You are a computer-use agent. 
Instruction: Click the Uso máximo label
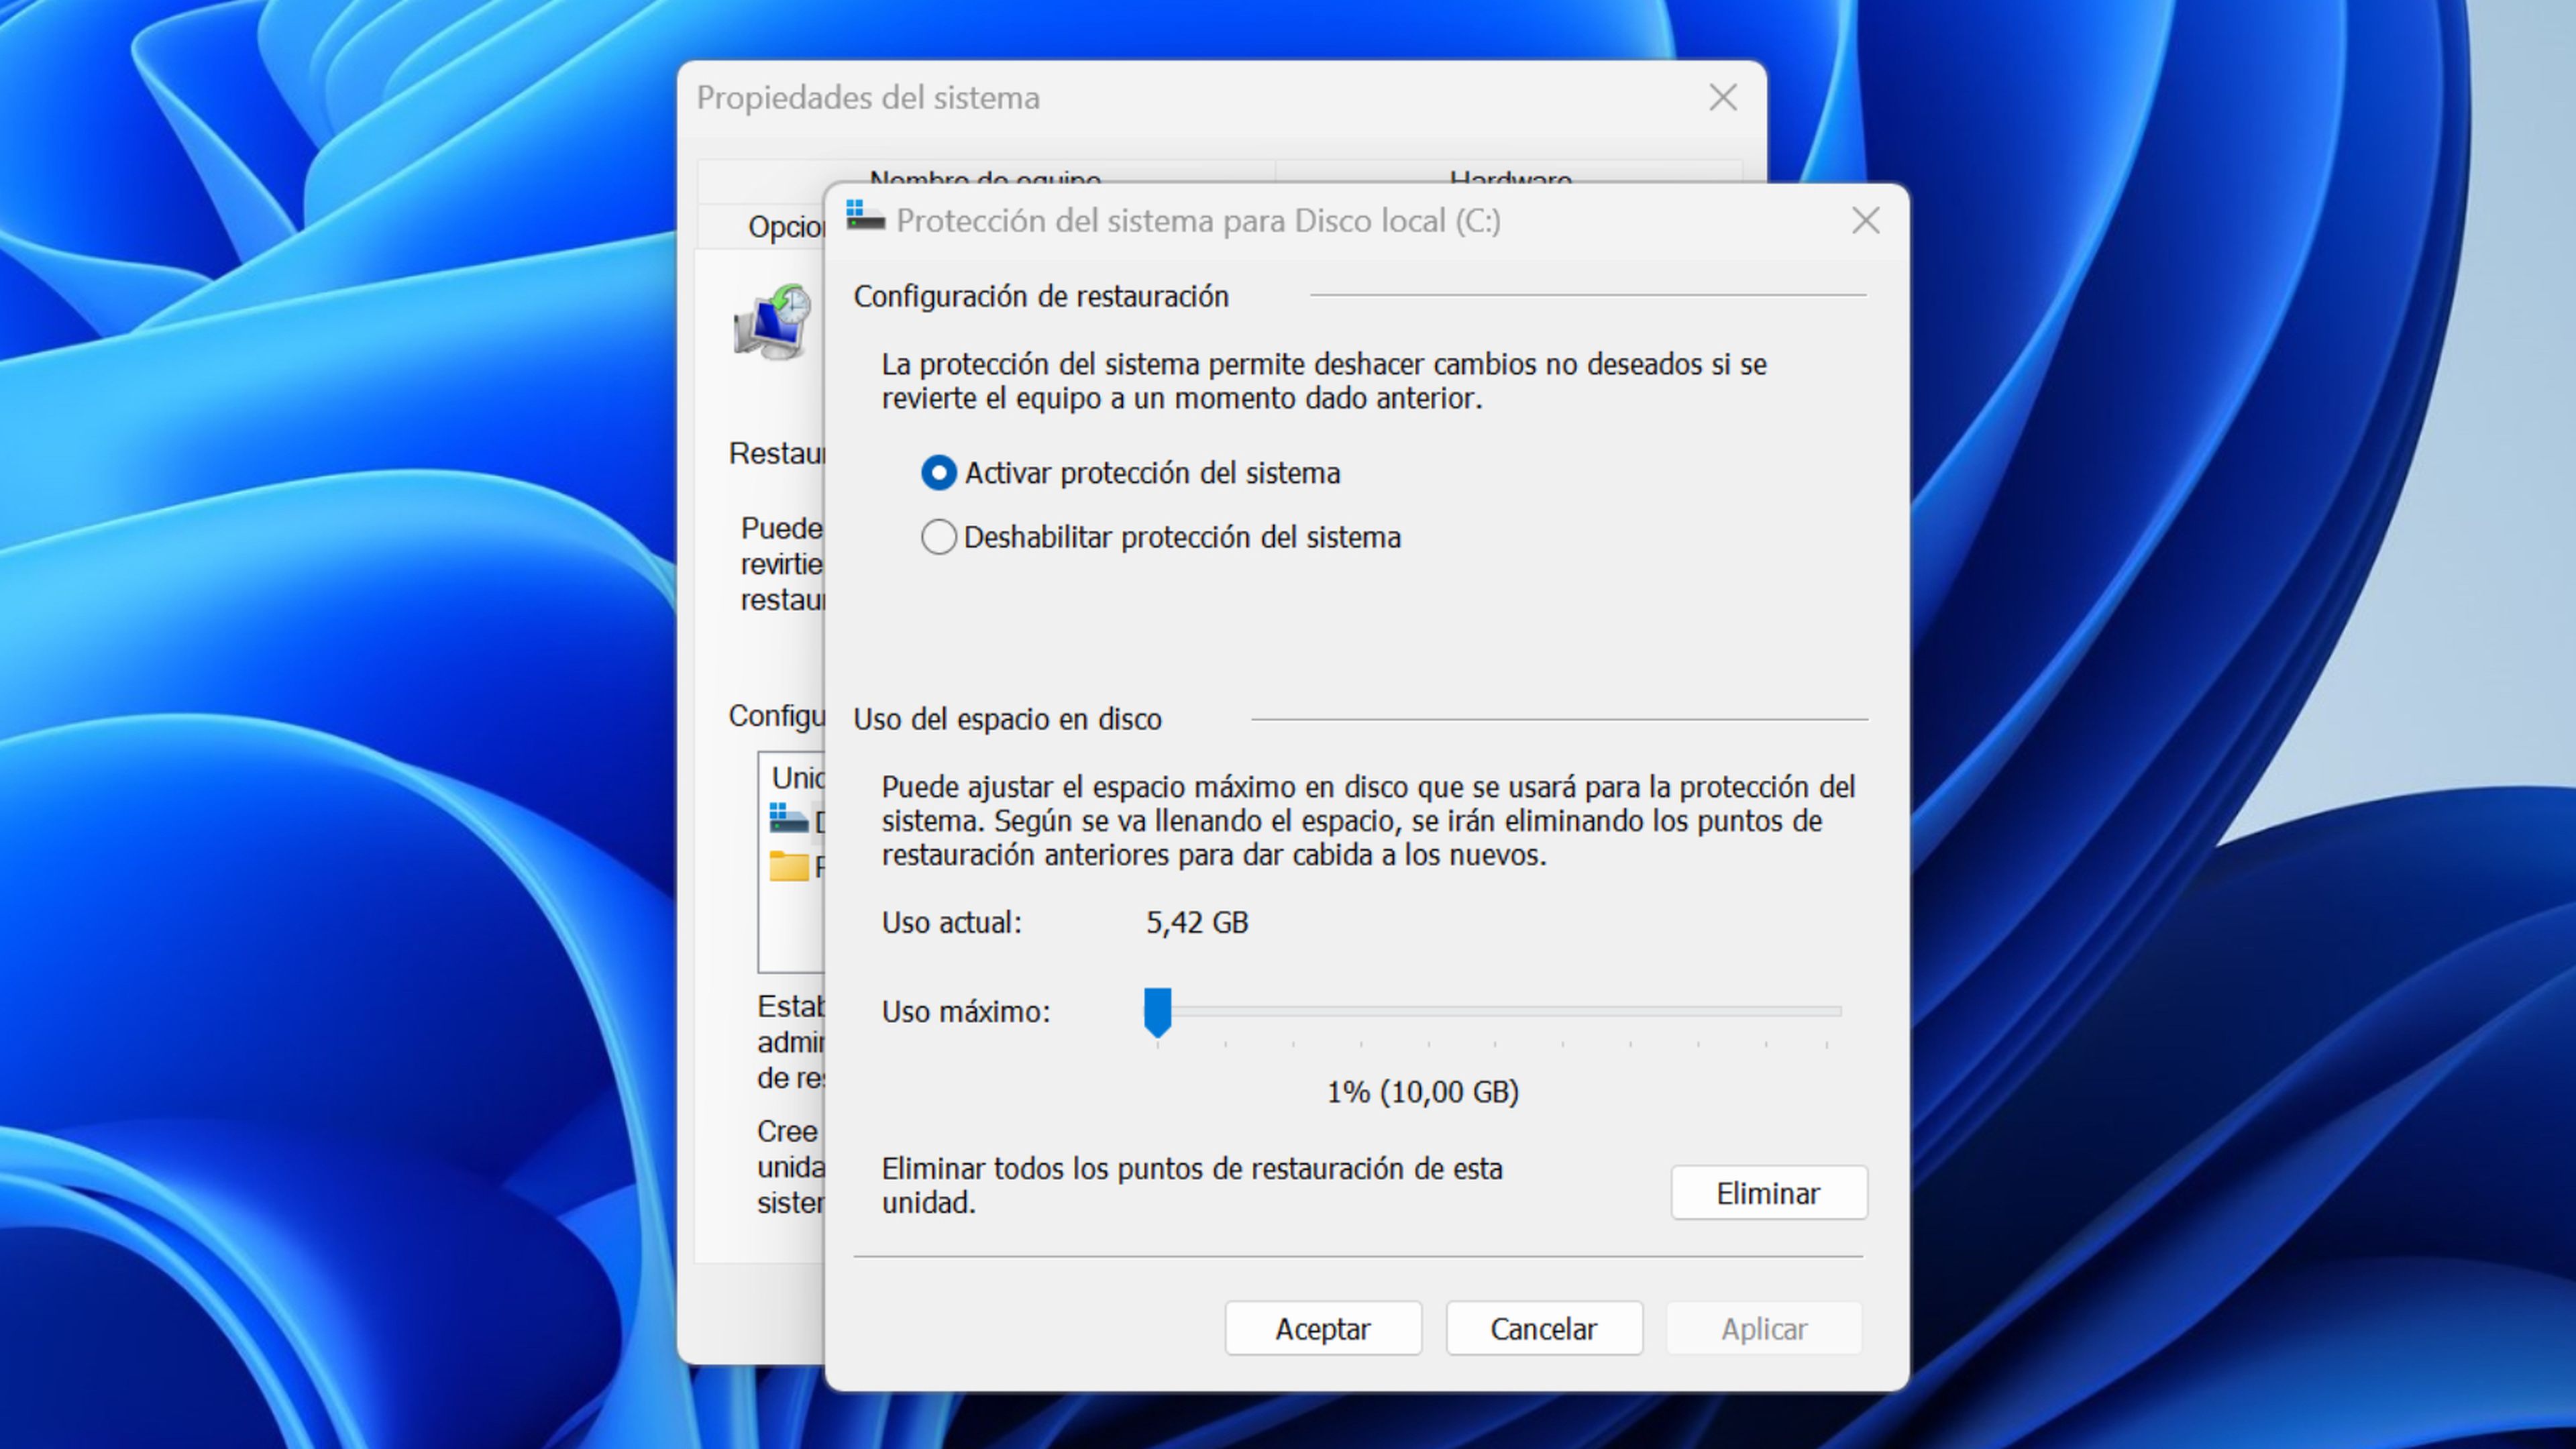966,1012
